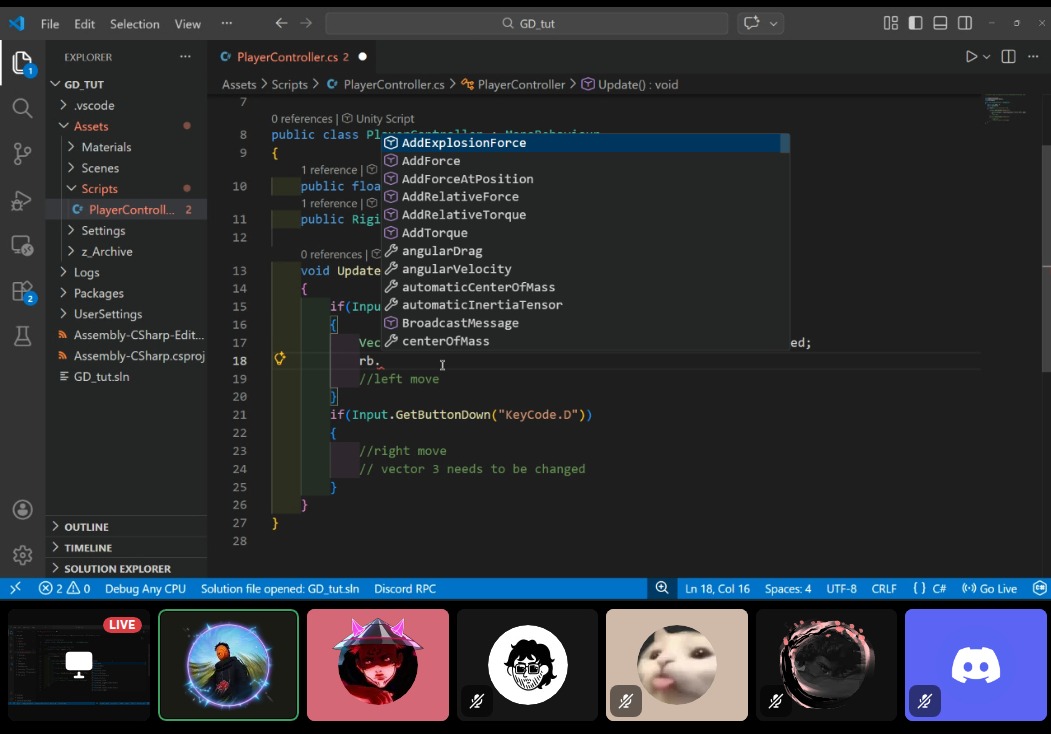This screenshot has width=1051, height=734.
Task: Open the Manage gear icon
Action: pos(22,555)
